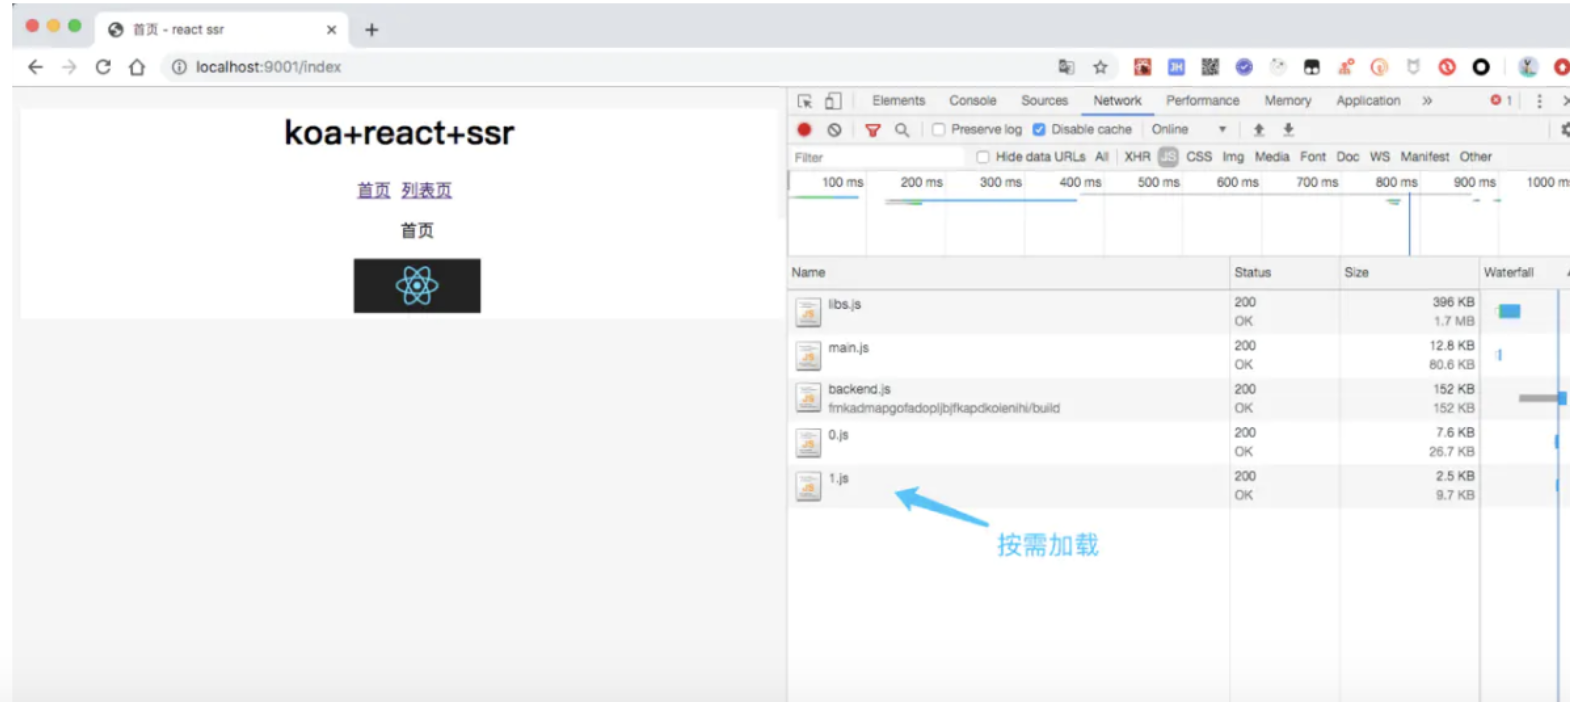Click the record network log red button
The width and height of the screenshot is (1570, 702).
pyautogui.click(x=804, y=129)
